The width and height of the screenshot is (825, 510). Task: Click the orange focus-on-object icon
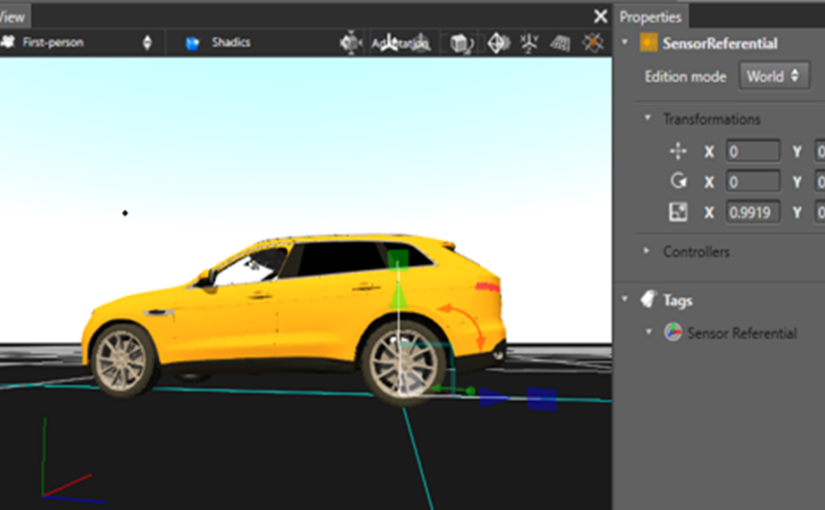pos(593,43)
